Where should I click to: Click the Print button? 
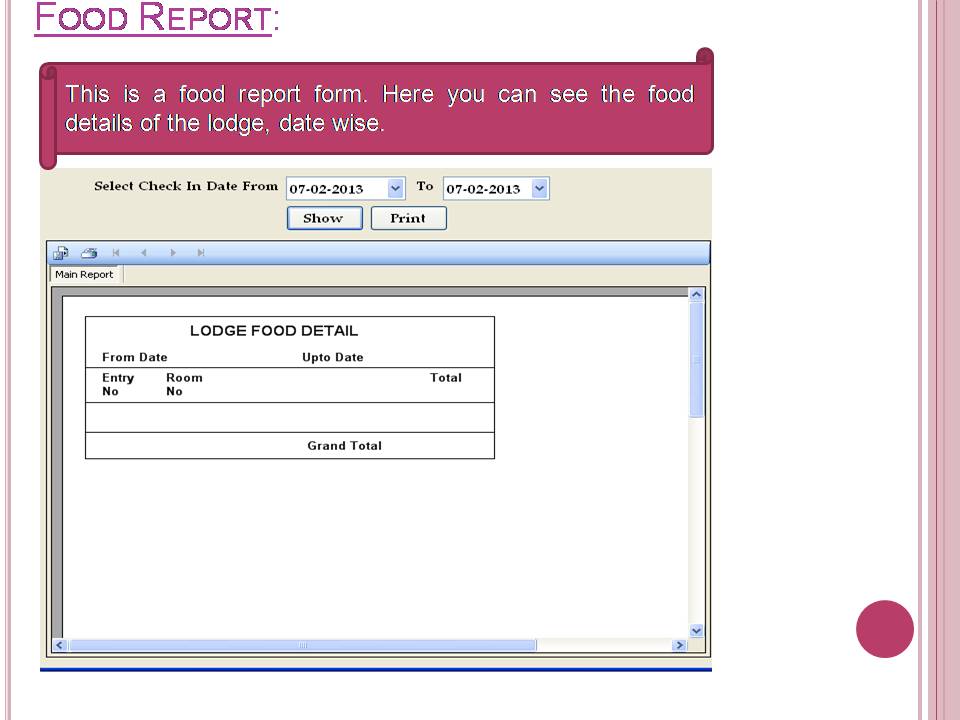tap(408, 219)
